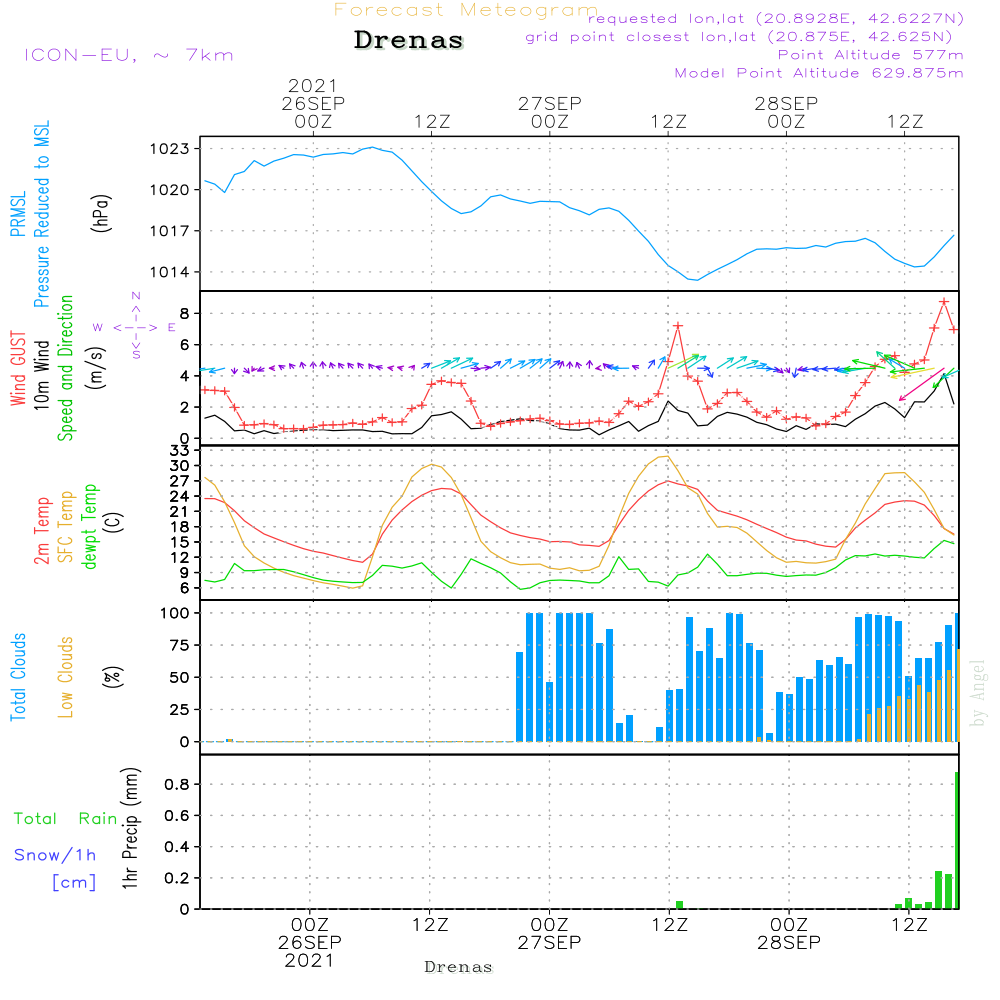
Task: Click the small green rain bar near 27SEP 12Z
Action: [679, 904]
